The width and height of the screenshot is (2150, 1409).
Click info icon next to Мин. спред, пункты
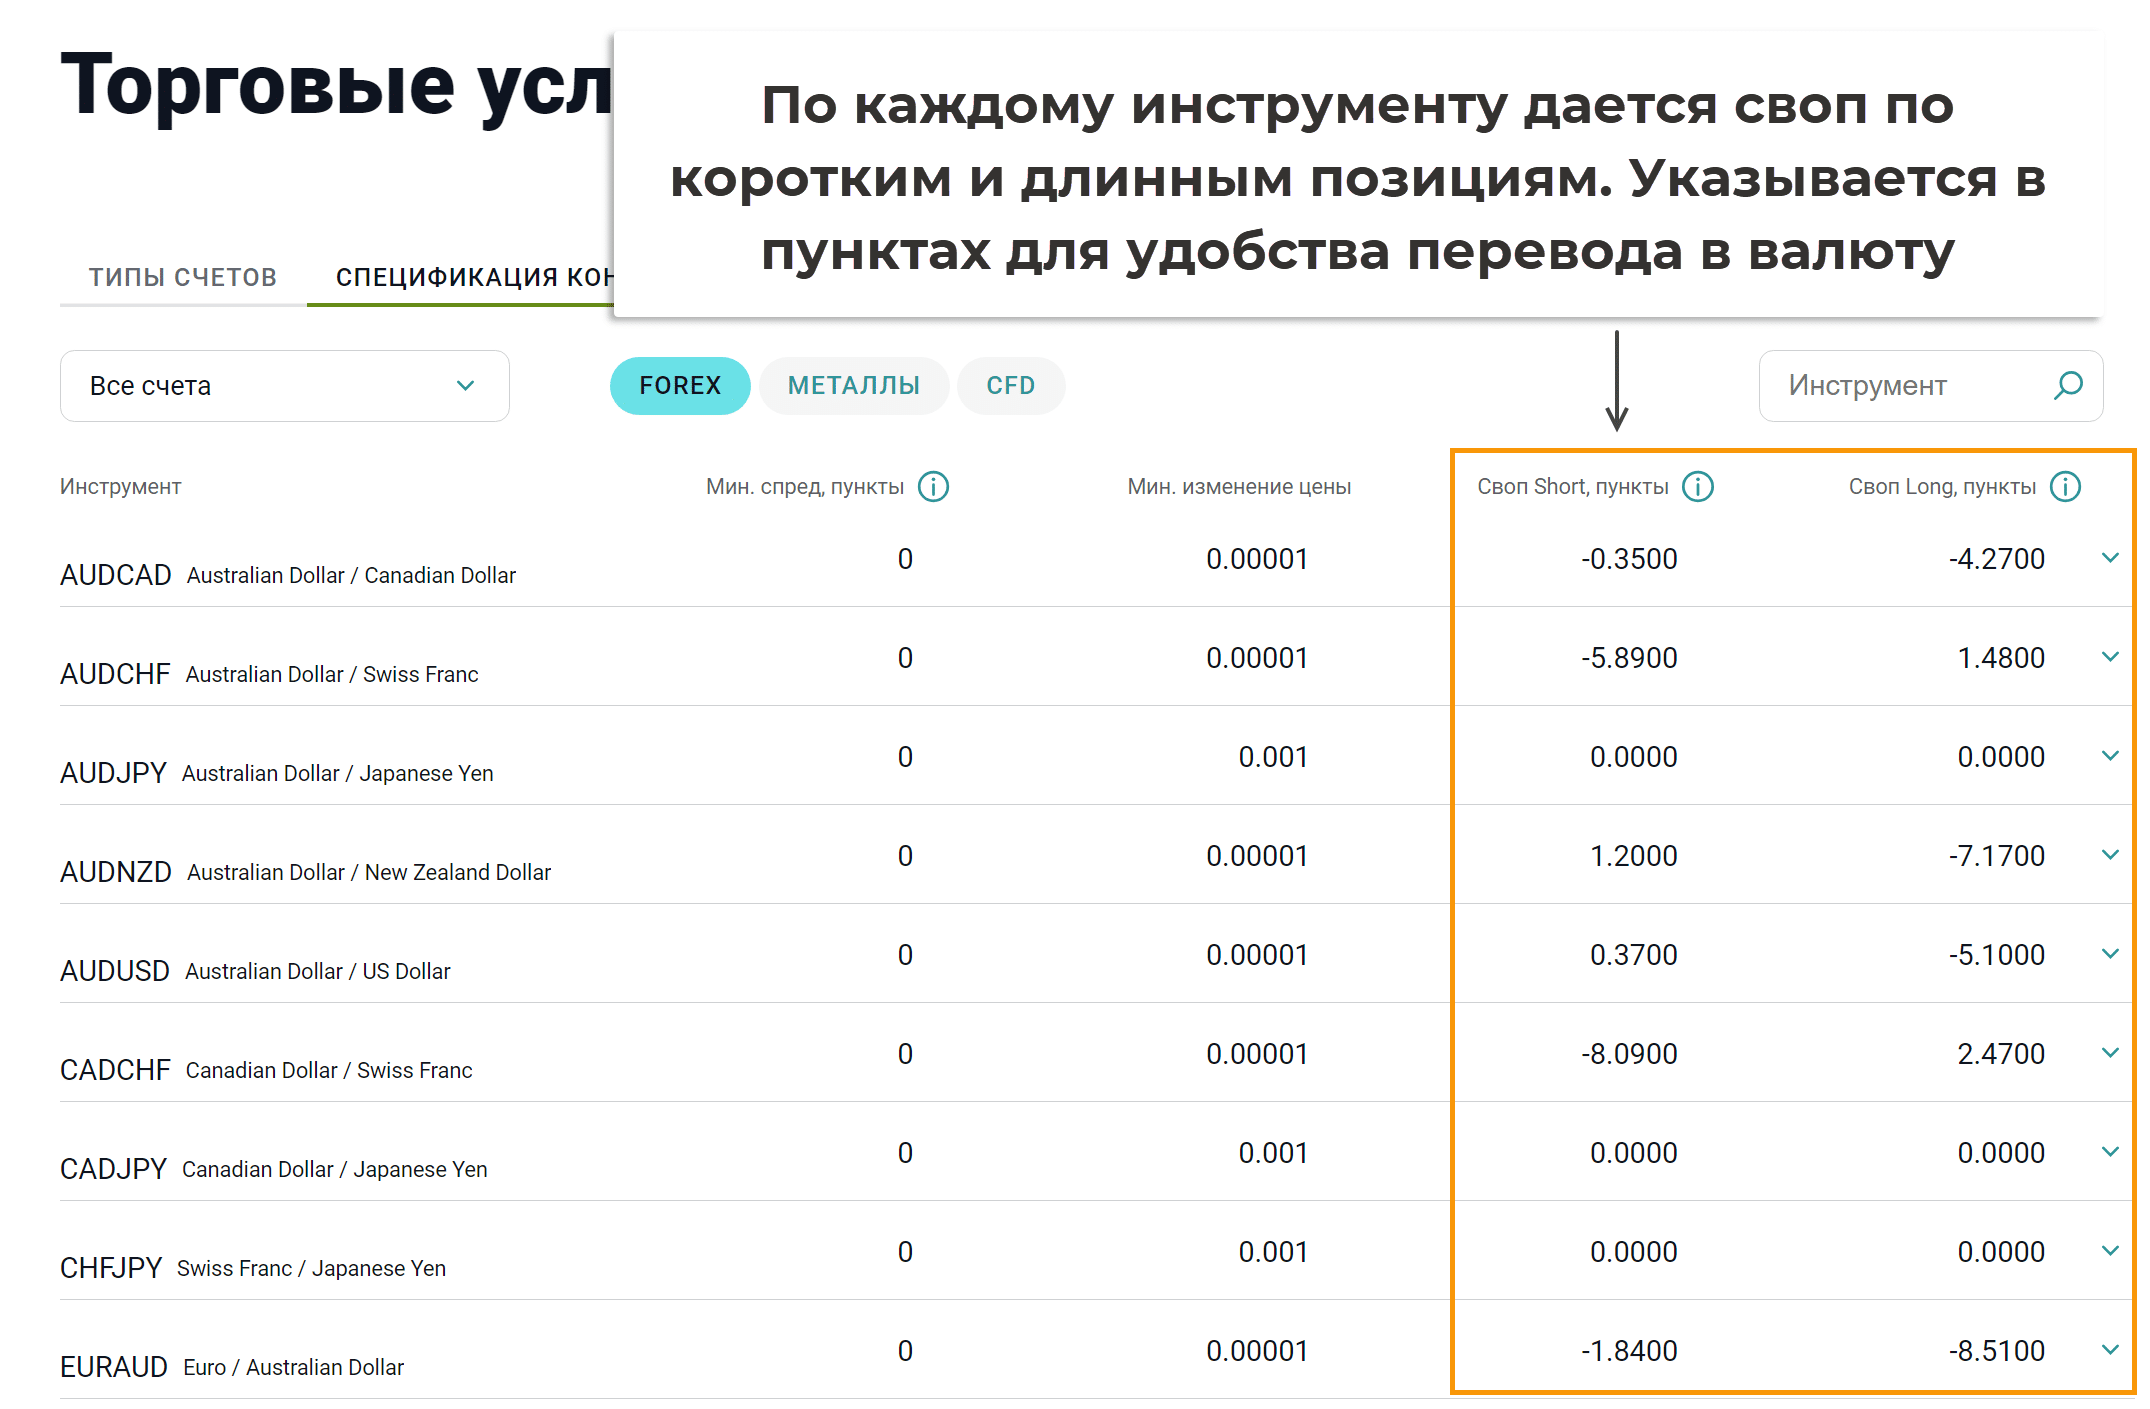[933, 487]
